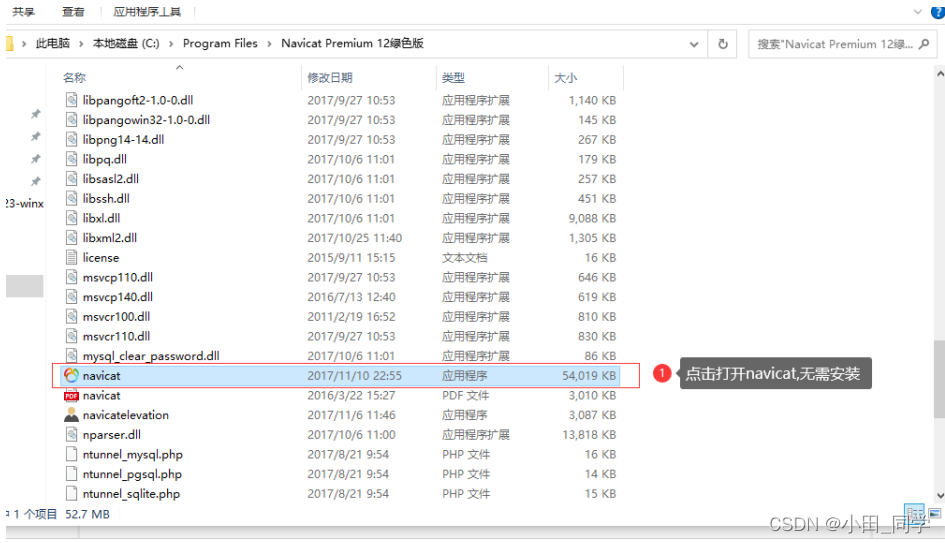Click the navicat PDF file icon
This screenshot has width=945, height=543.
click(x=71, y=395)
